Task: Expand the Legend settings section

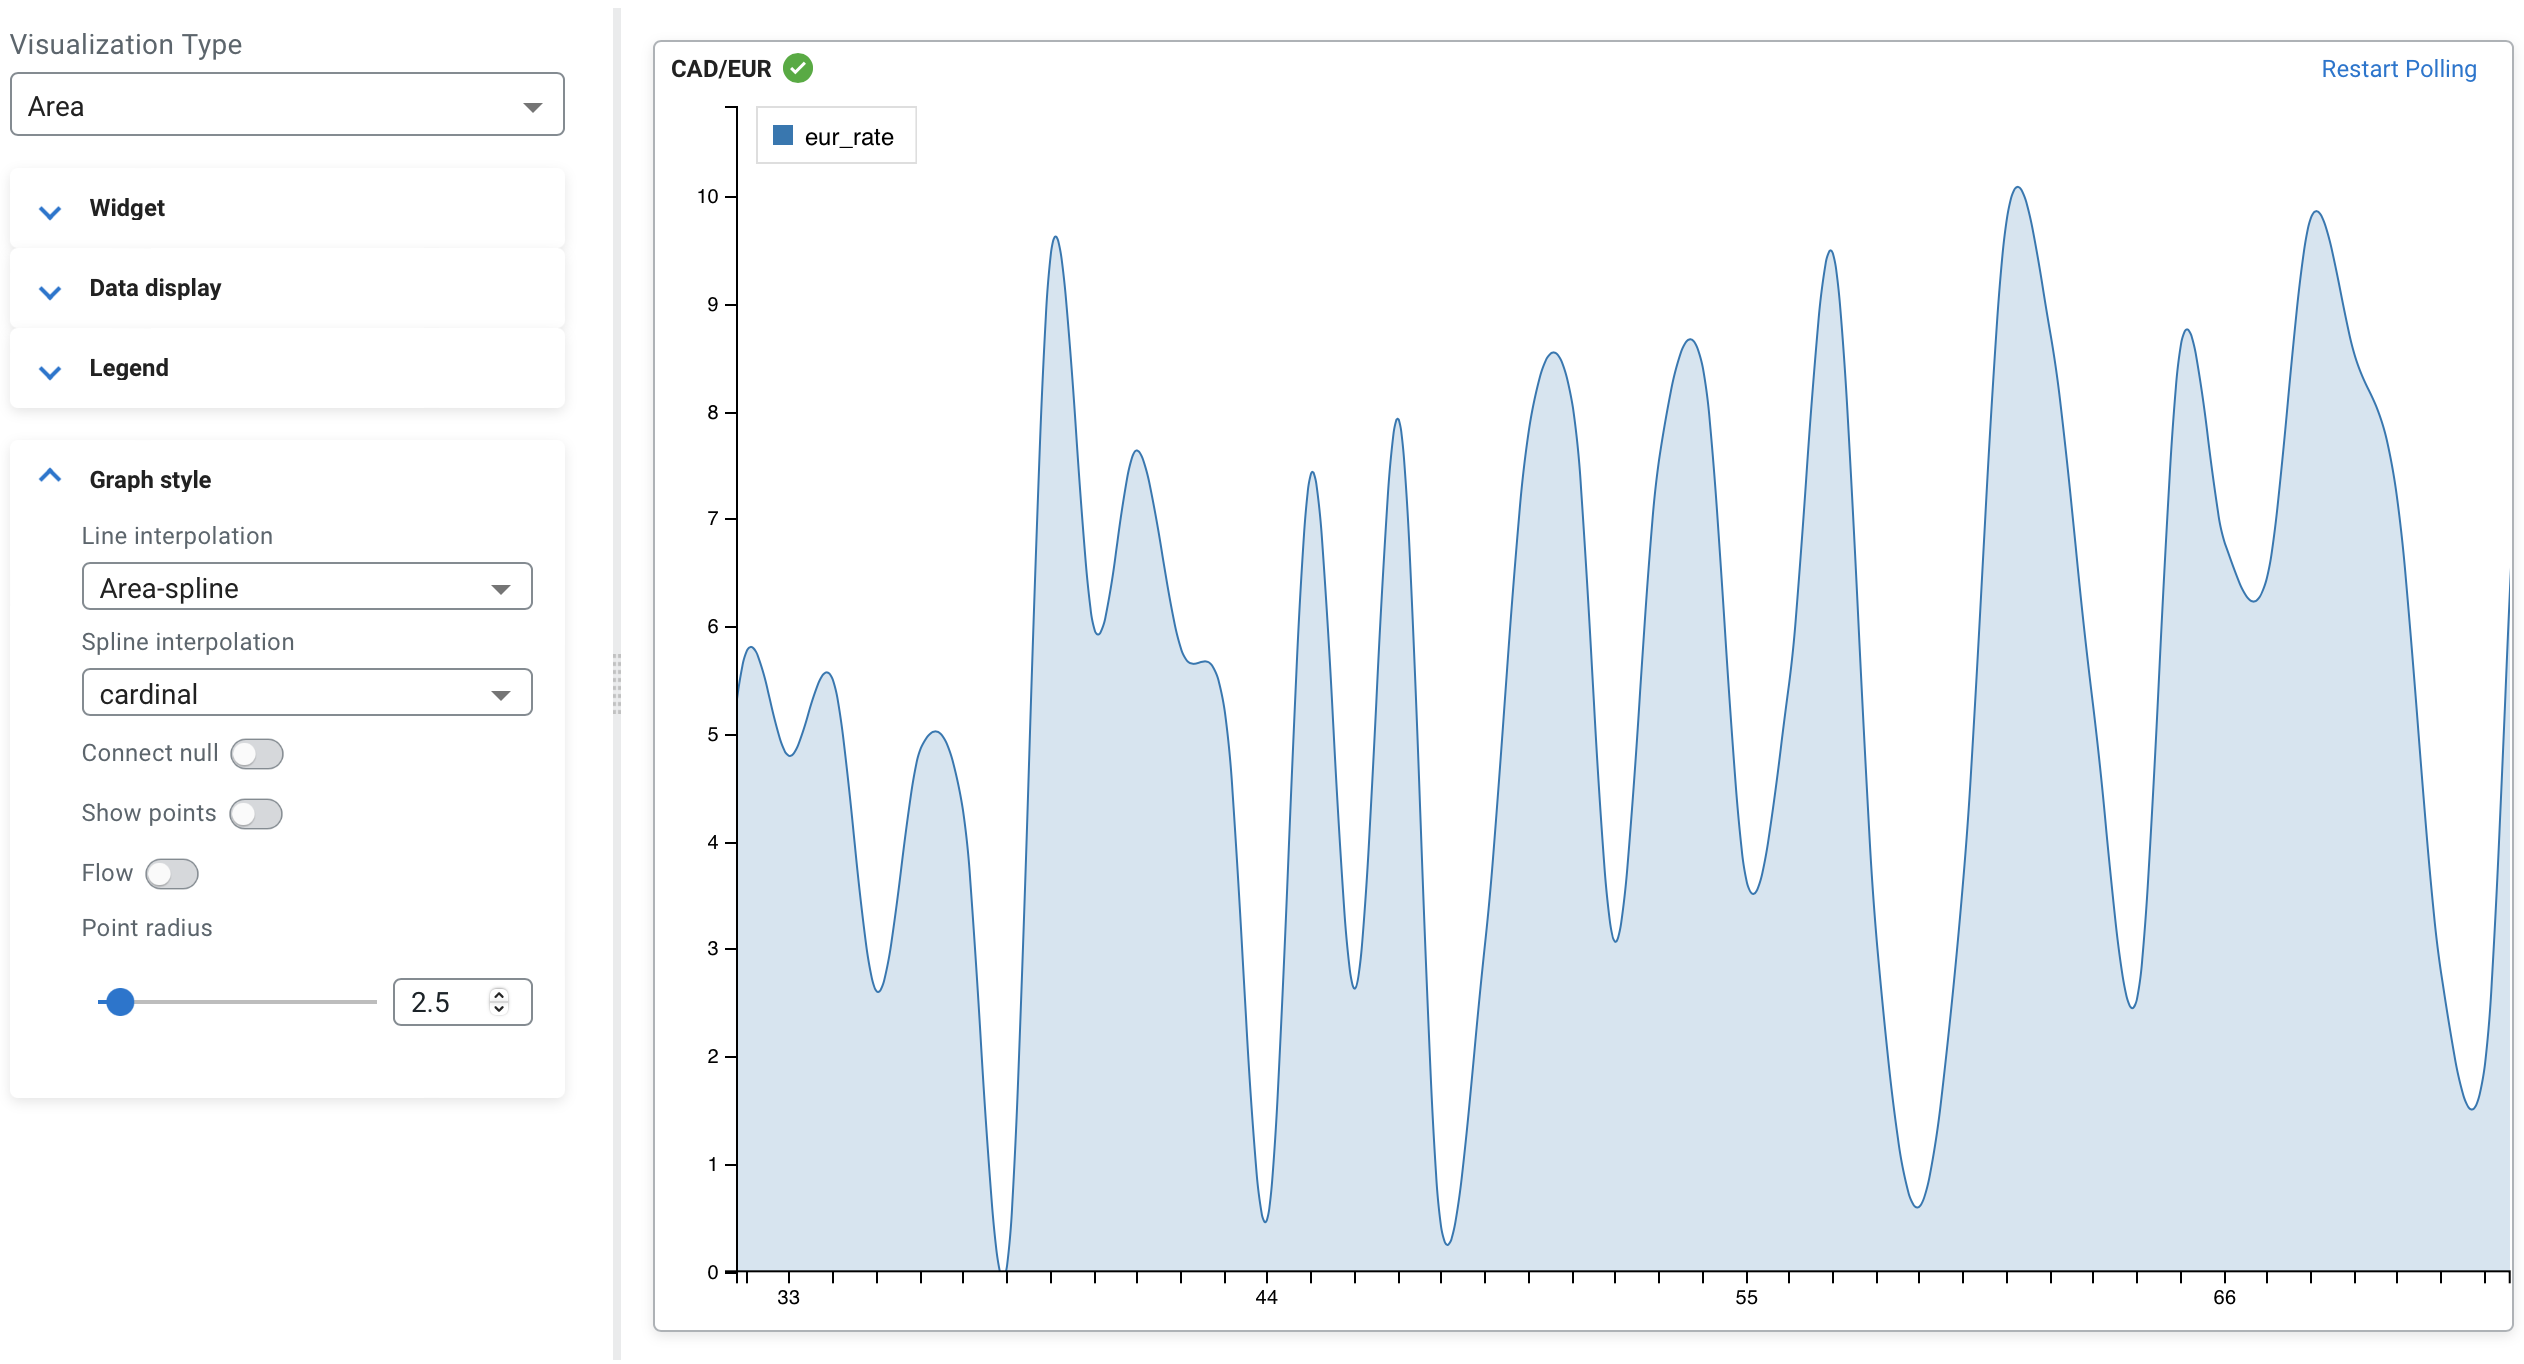Action: pos(129,368)
